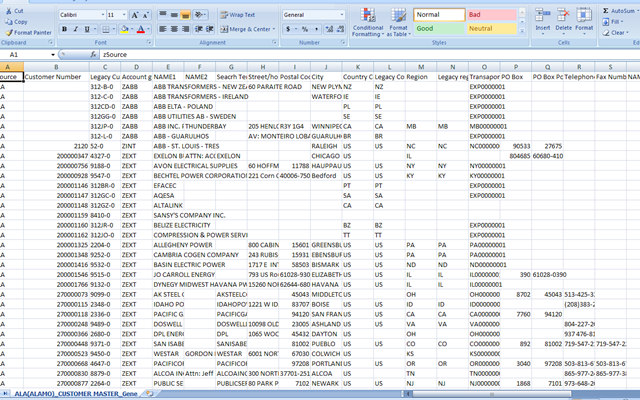Open font color dropdown arrow

(x=148, y=29)
